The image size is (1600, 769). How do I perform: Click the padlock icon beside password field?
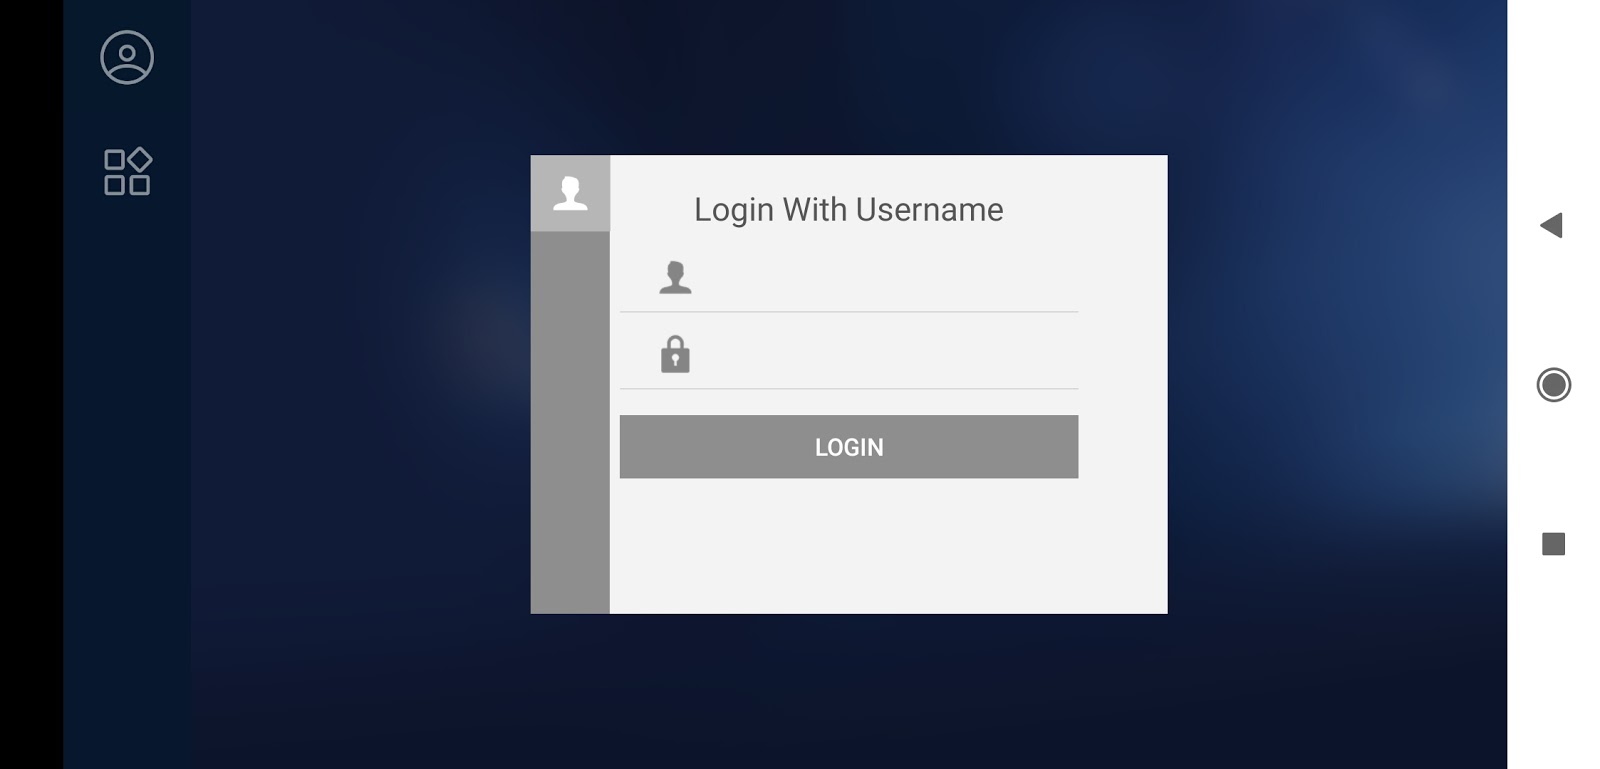tap(675, 354)
